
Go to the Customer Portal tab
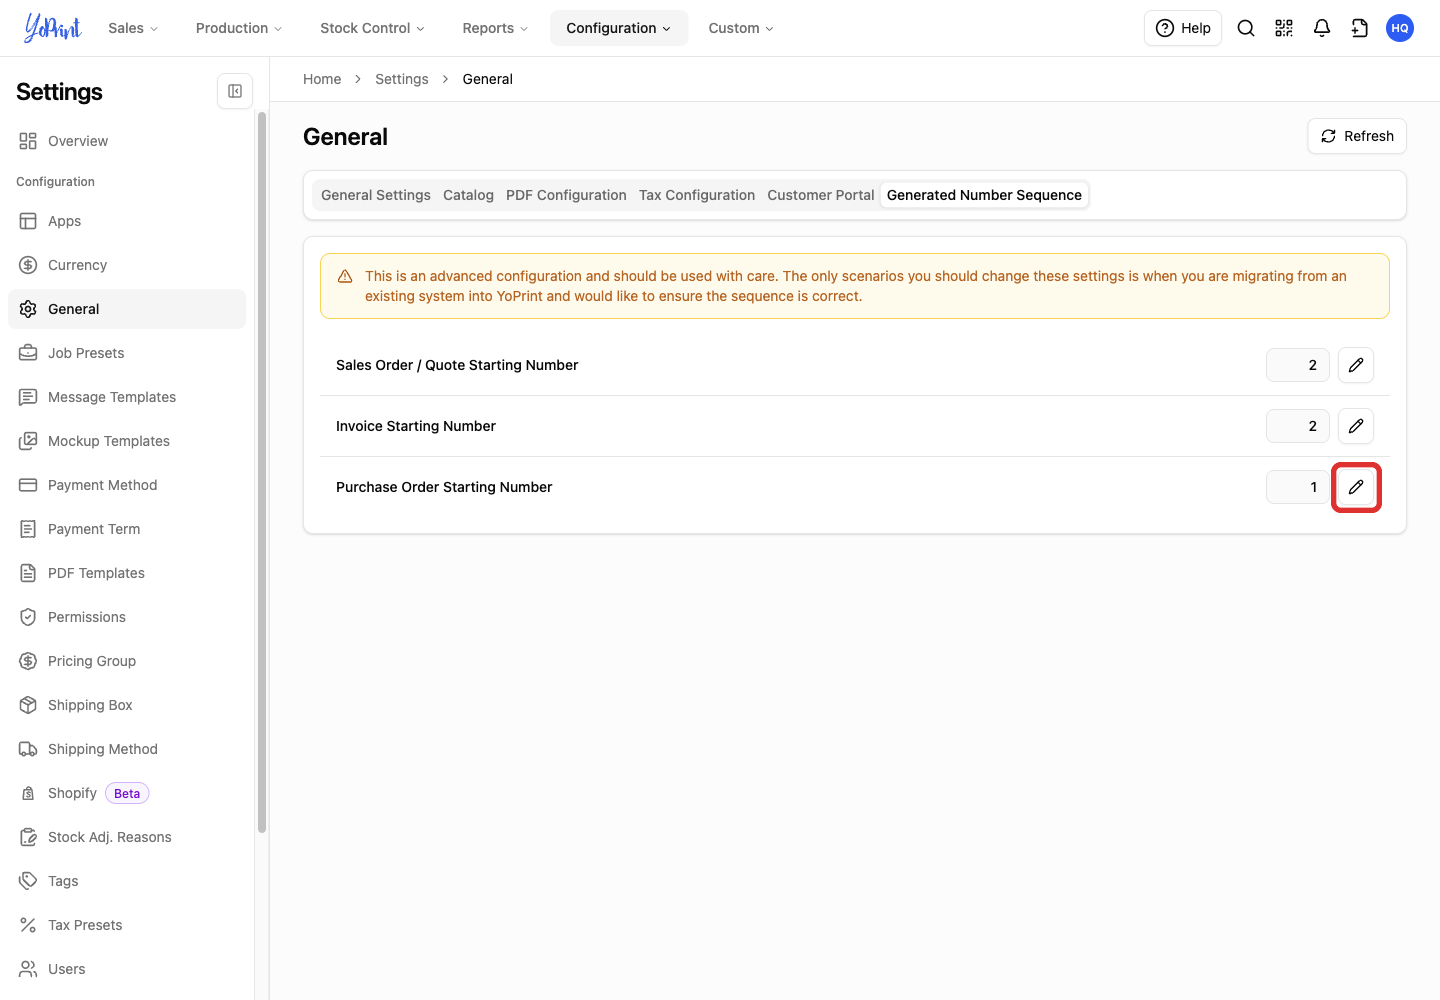pyautogui.click(x=821, y=195)
